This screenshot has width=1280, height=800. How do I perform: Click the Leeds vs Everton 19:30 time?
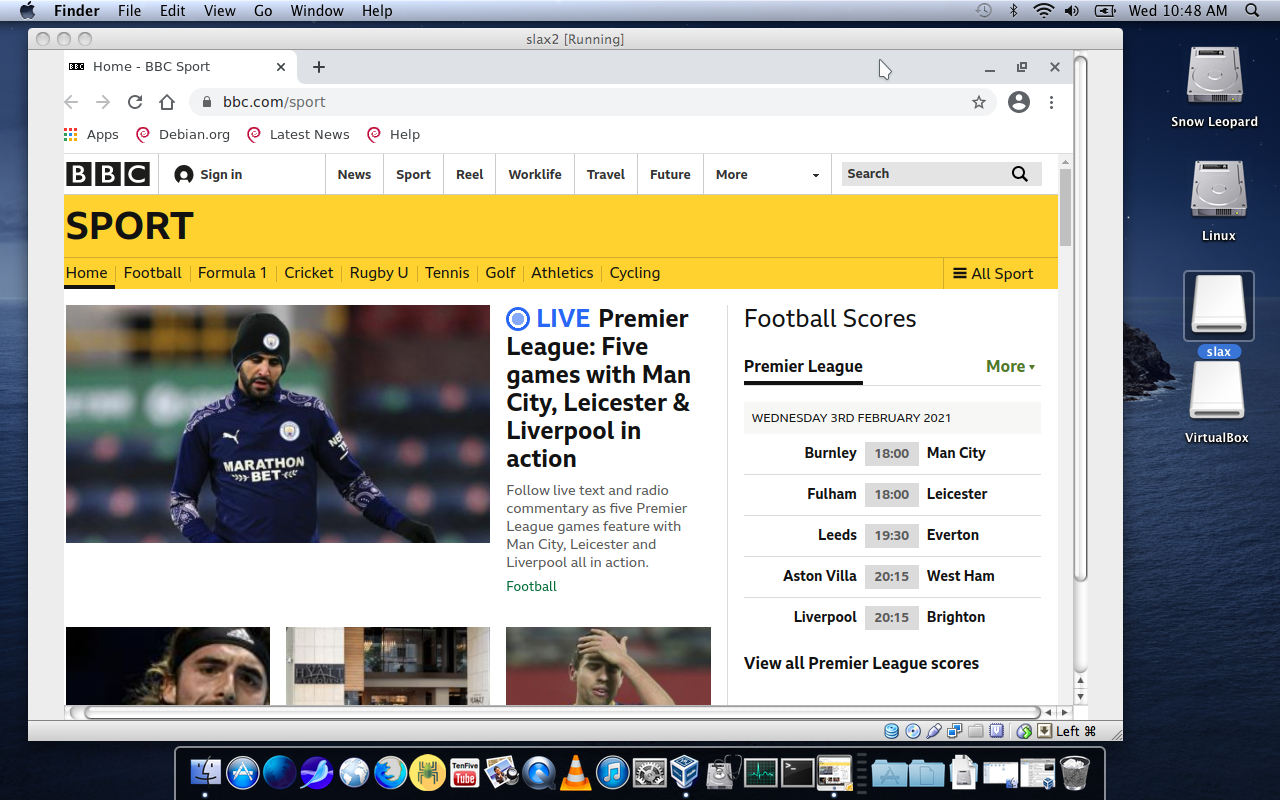pyautogui.click(x=891, y=535)
